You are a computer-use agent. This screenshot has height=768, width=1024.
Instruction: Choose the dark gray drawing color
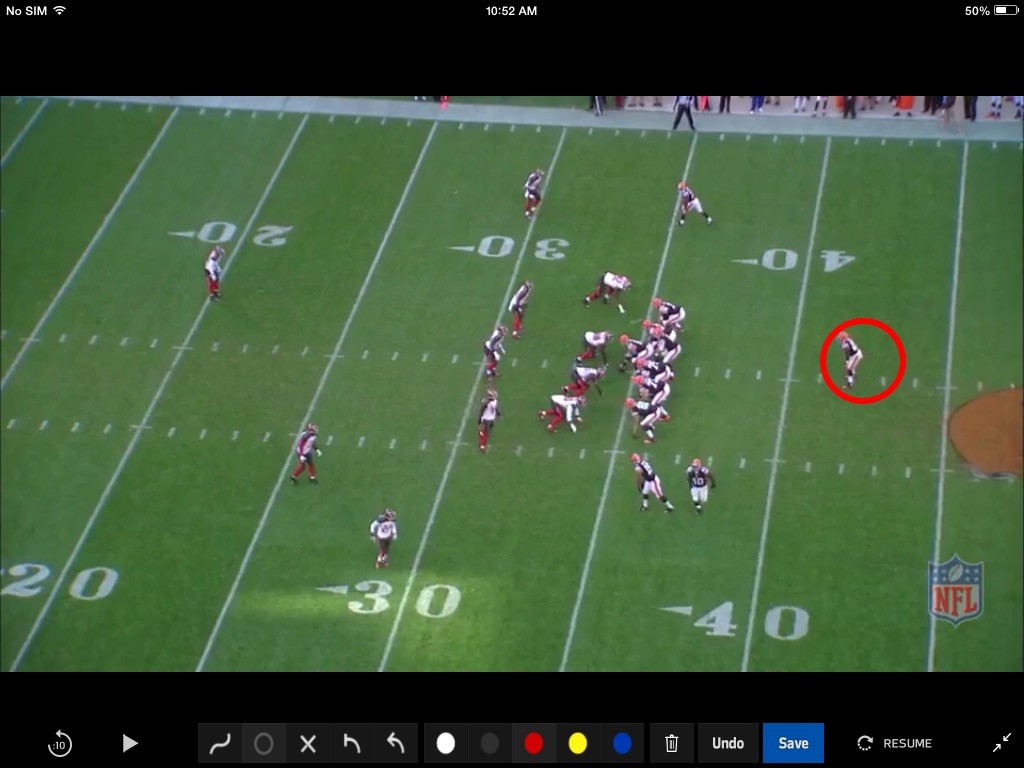click(x=490, y=743)
